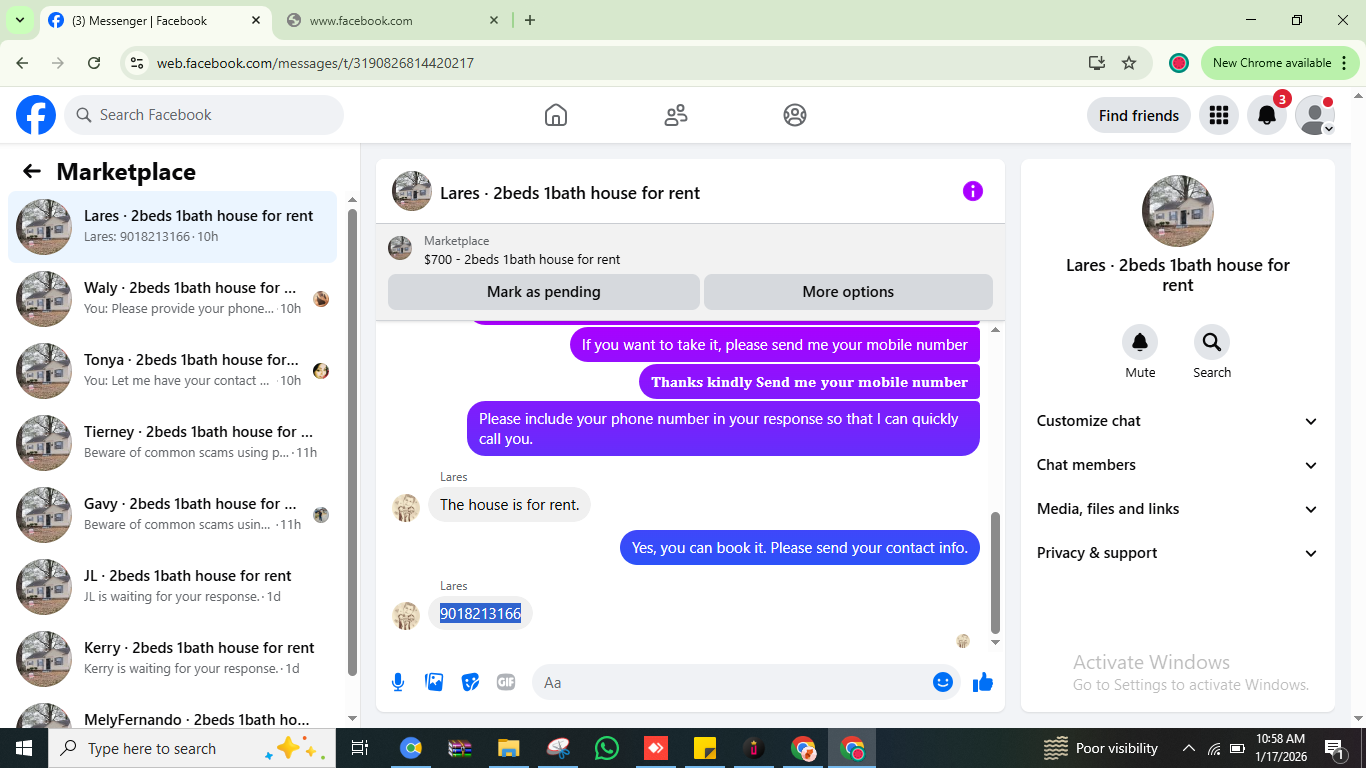1366x768 pixels.
Task: Open the emoji picker in message box
Action: (943, 682)
